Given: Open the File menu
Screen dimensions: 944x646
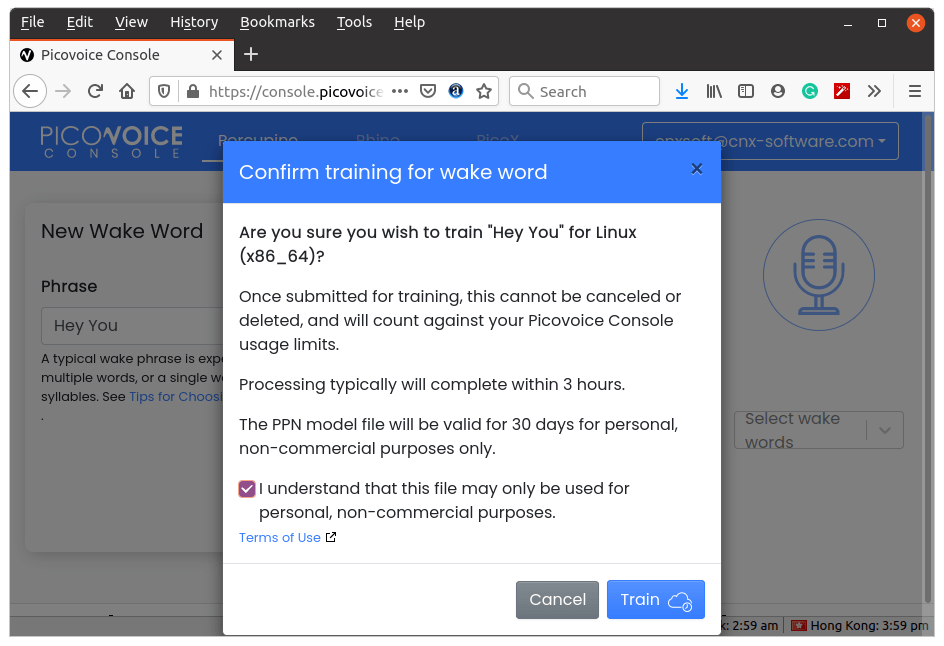Looking at the screenshot, I should tap(33, 22).
